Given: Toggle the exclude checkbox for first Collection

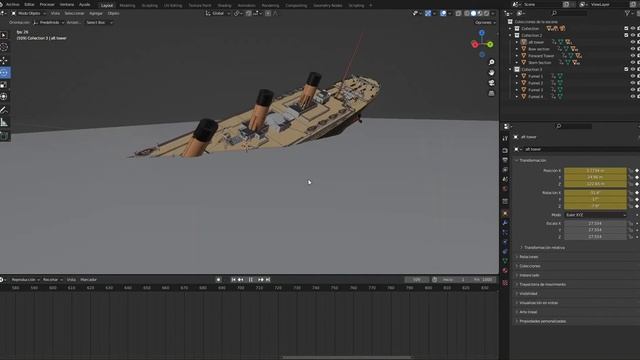Looking at the screenshot, I should coord(626,29).
